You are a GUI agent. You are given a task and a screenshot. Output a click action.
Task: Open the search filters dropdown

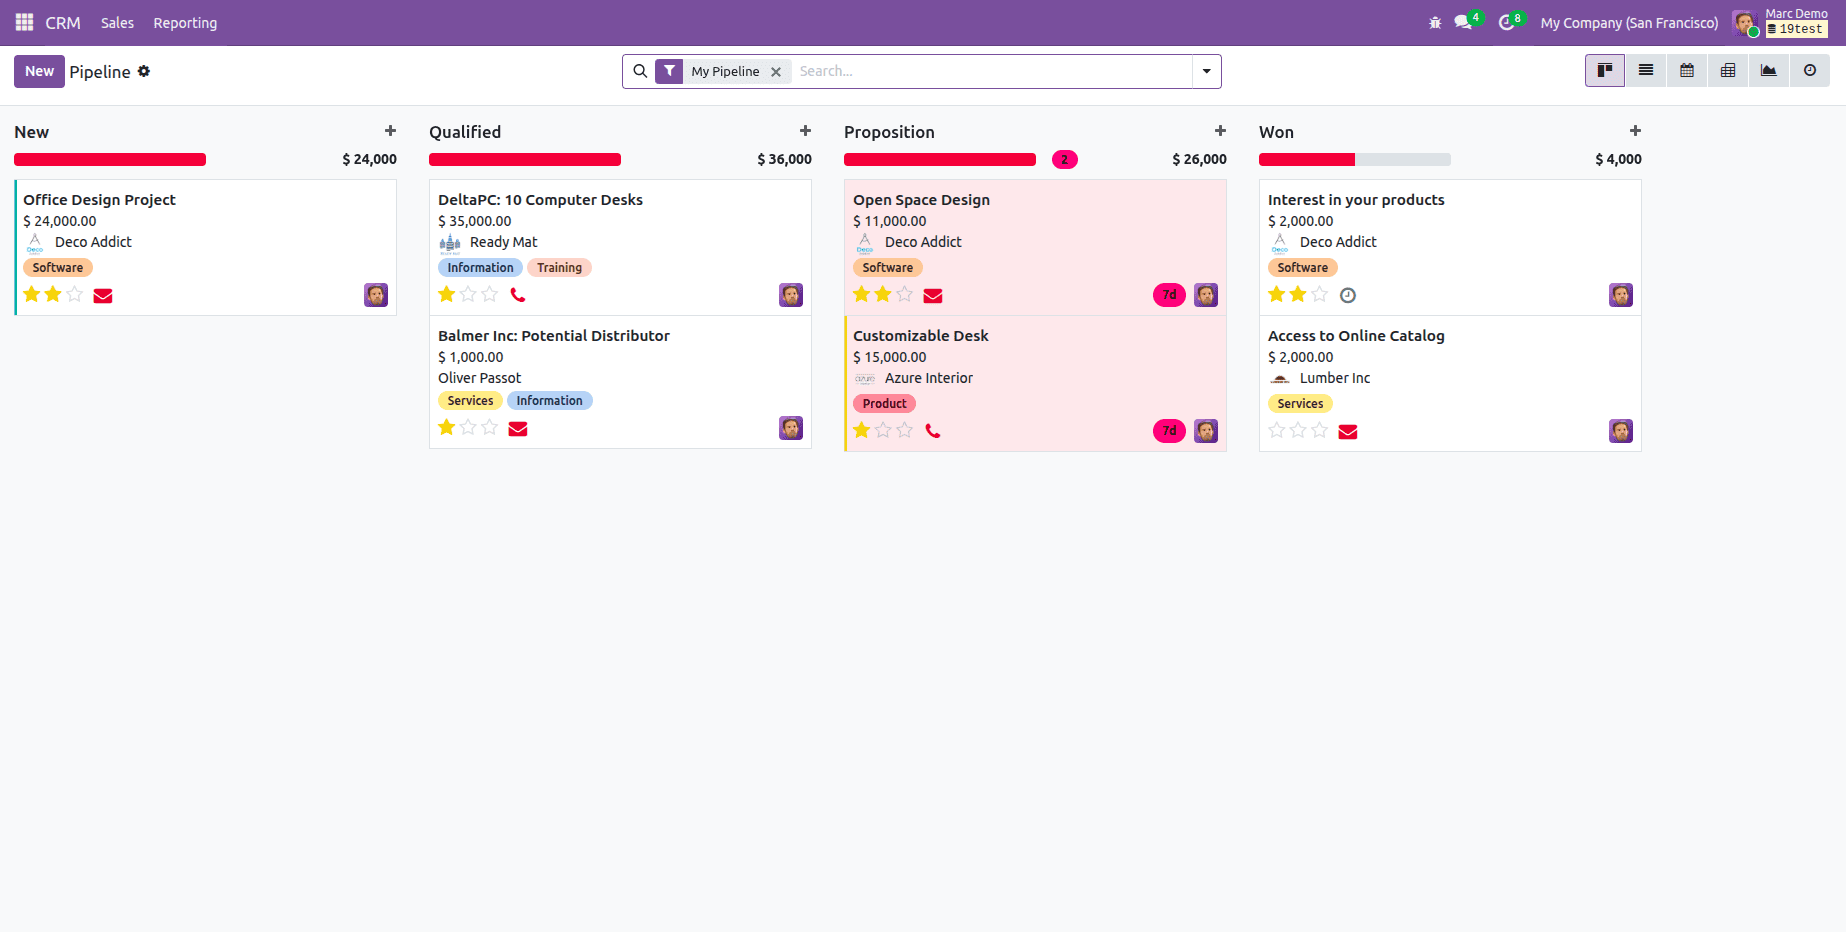(1207, 71)
